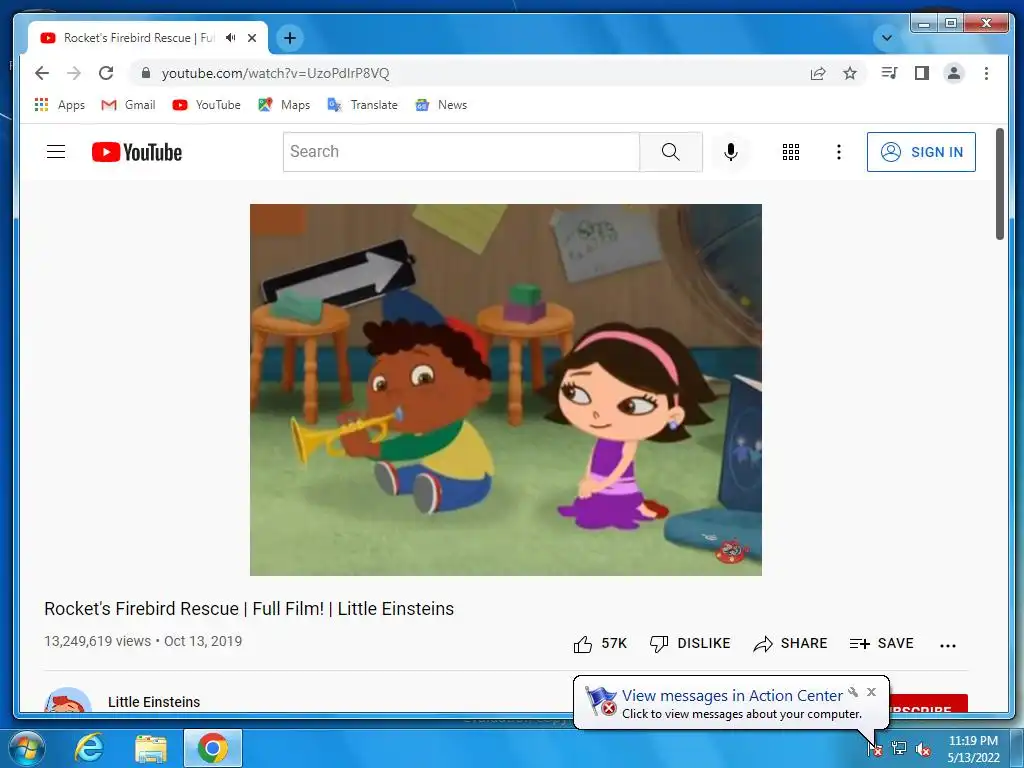Open the News bookmark
The height and width of the screenshot is (768, 1024).
click(441, 104)
